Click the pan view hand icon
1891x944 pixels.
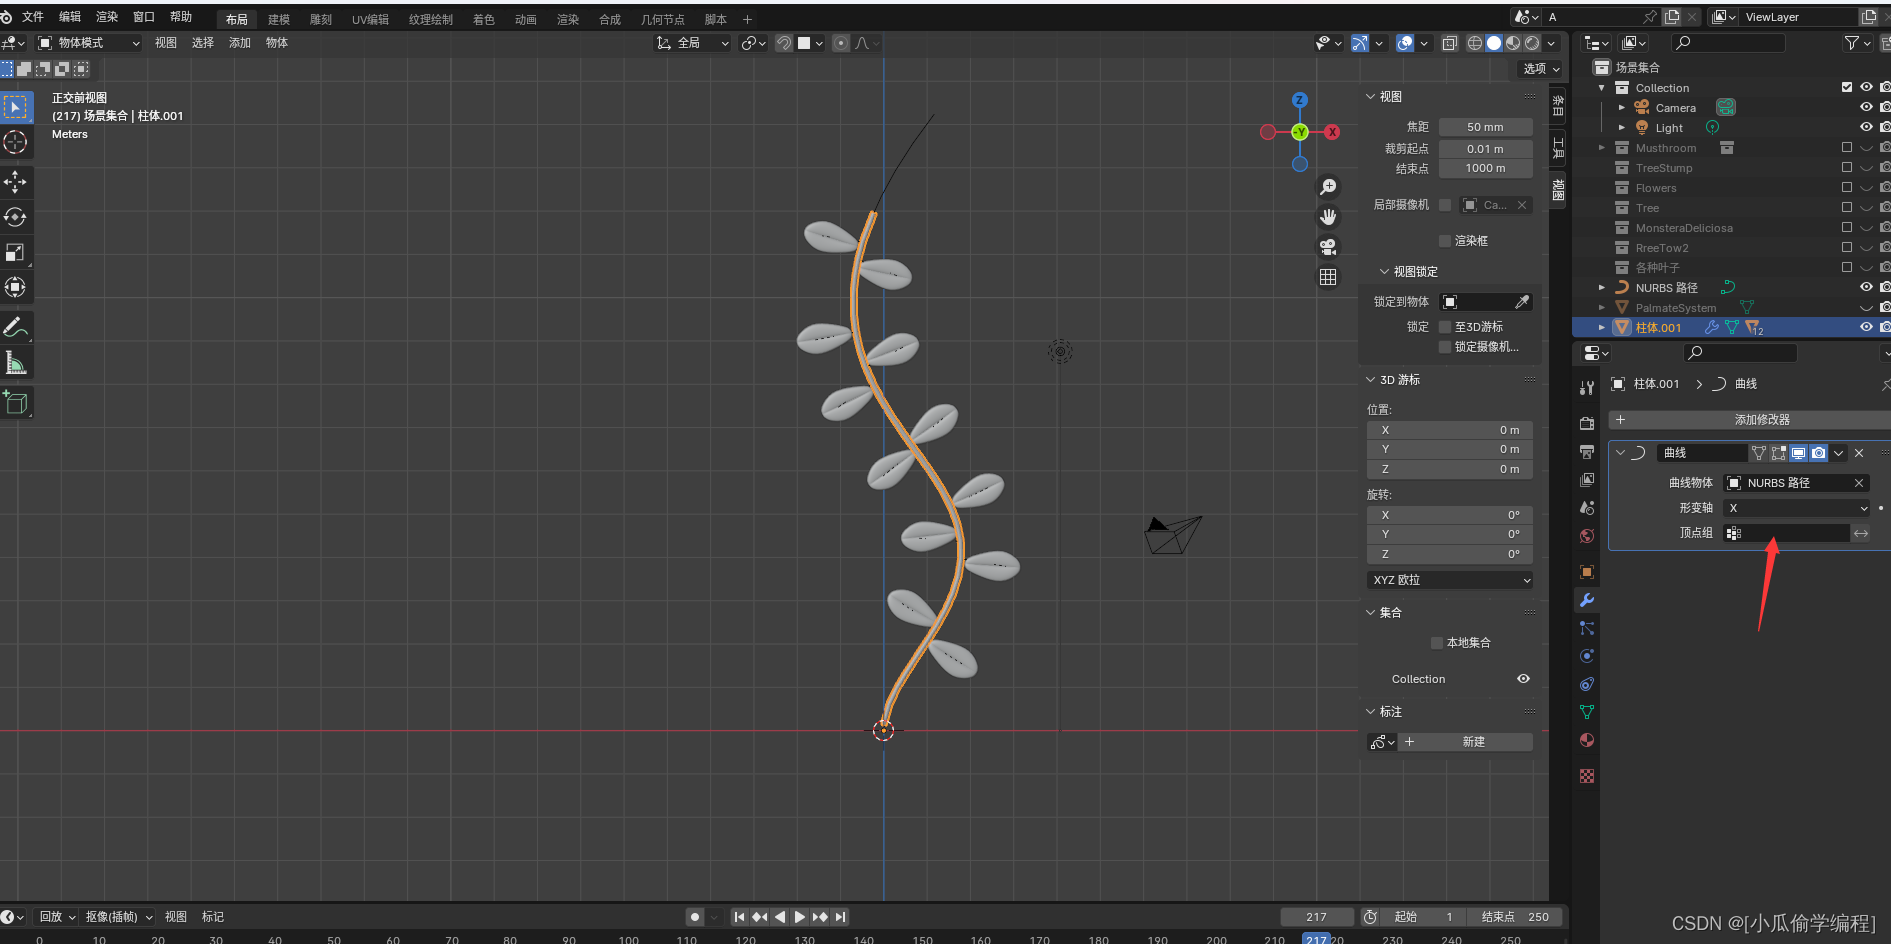coord(1328,217)
